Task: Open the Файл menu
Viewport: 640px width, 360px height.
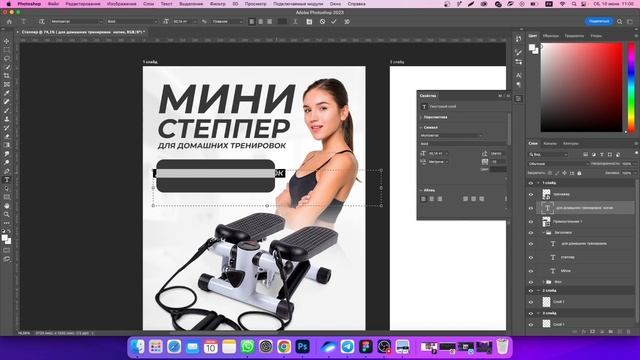Action: tap(53, 4)
